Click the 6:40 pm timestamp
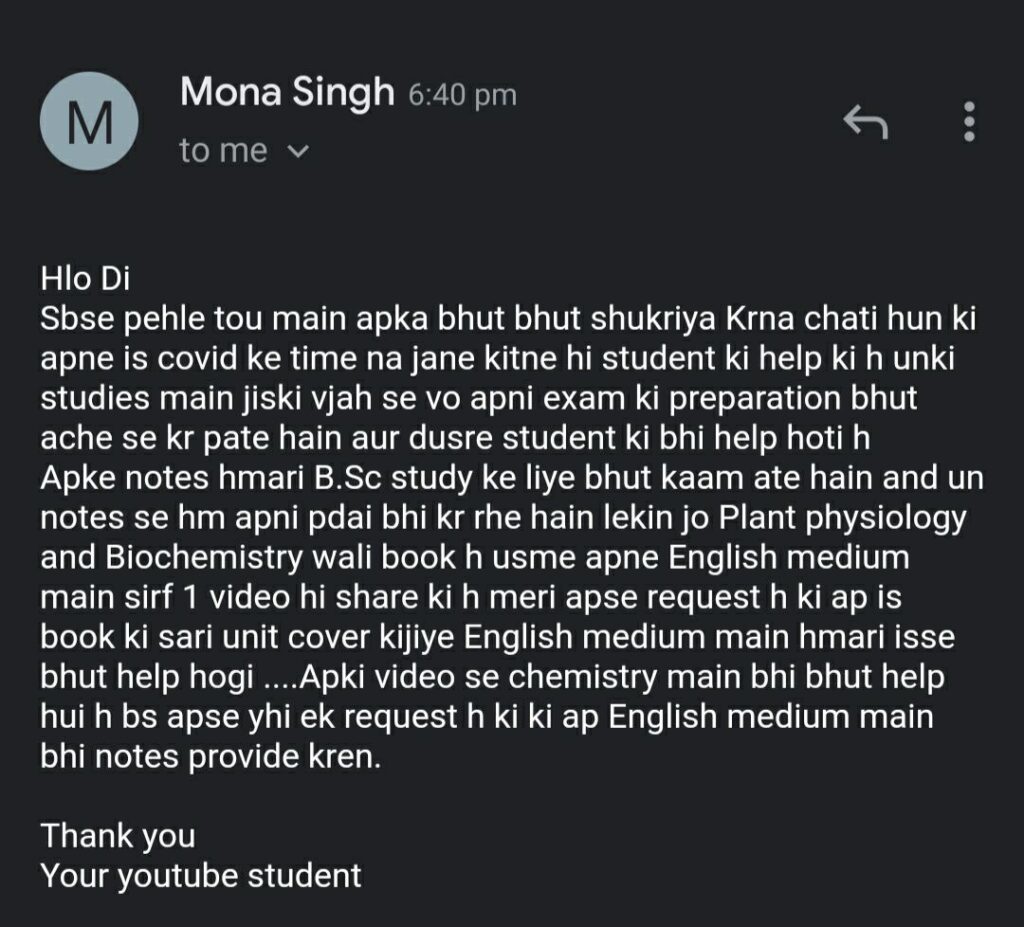This screenshot has width=1024, height=927. (463, 95)
